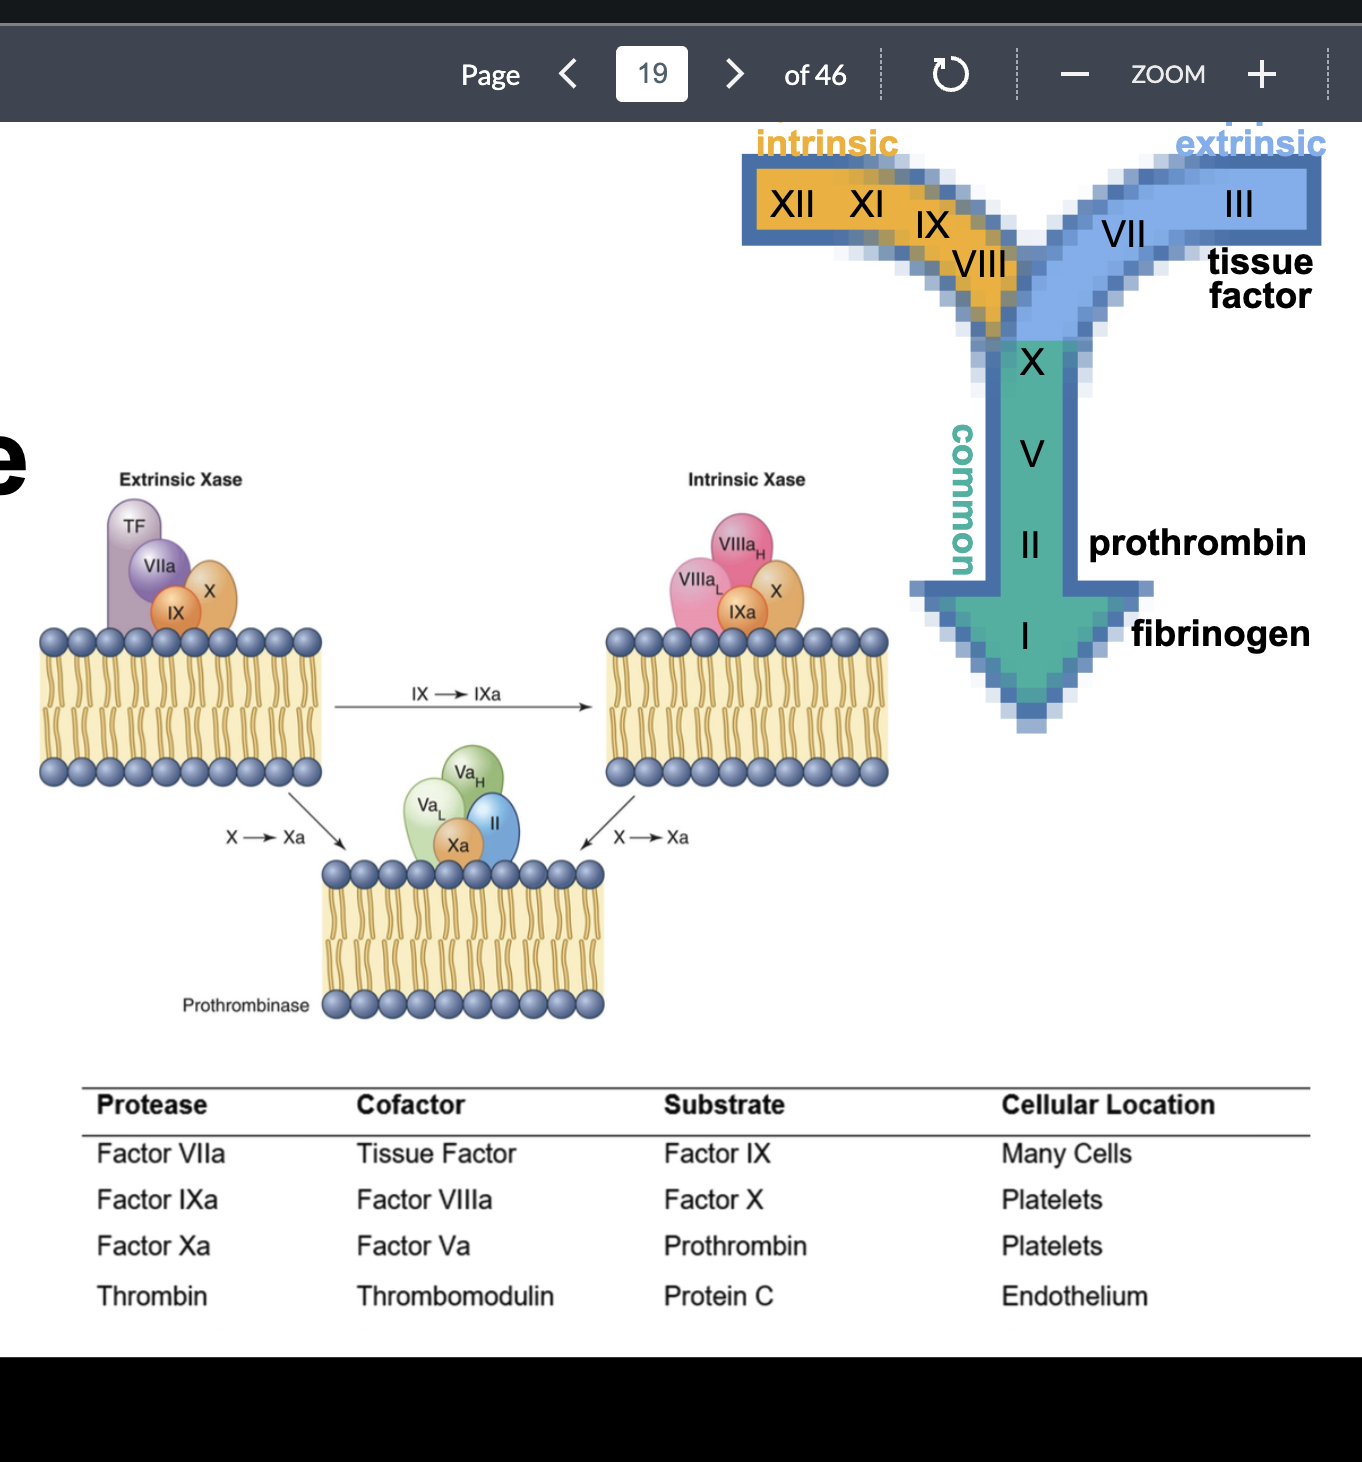Click the Protease column header
Screen dimensions: 1362x1462
coord(152,1105)
